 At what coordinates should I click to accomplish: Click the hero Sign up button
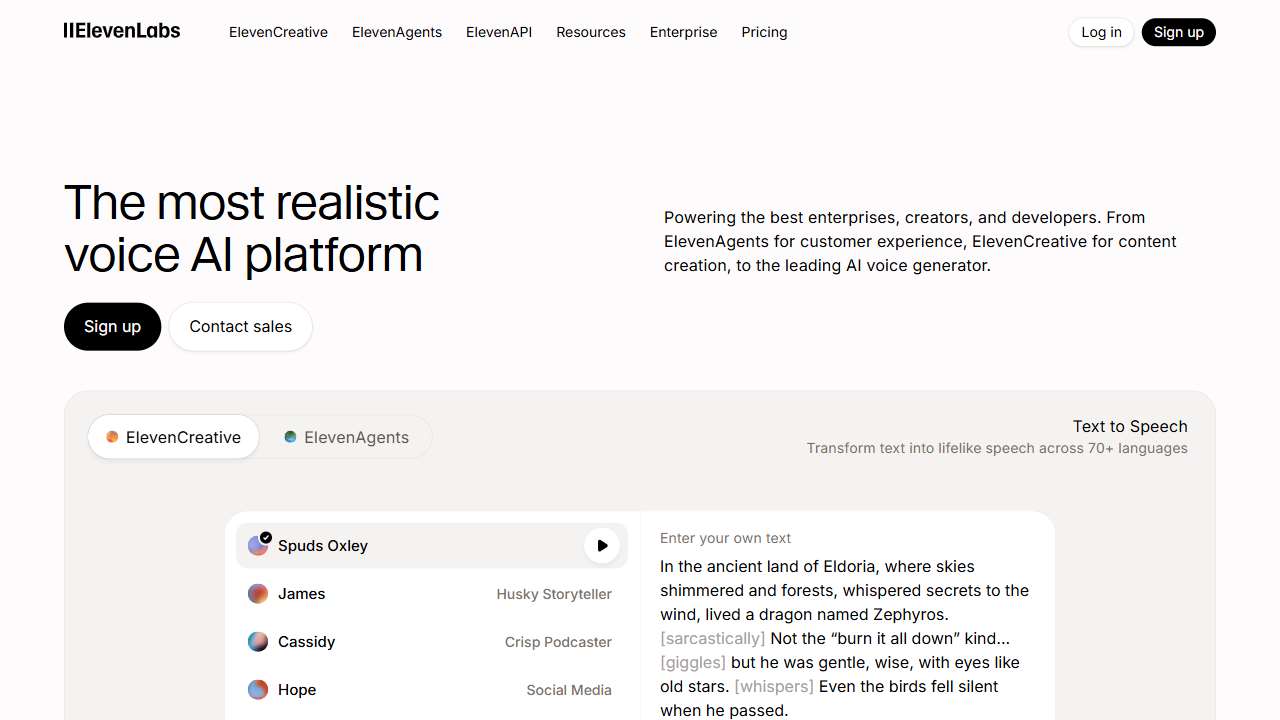pyautogui.click(x=112, y=327)
